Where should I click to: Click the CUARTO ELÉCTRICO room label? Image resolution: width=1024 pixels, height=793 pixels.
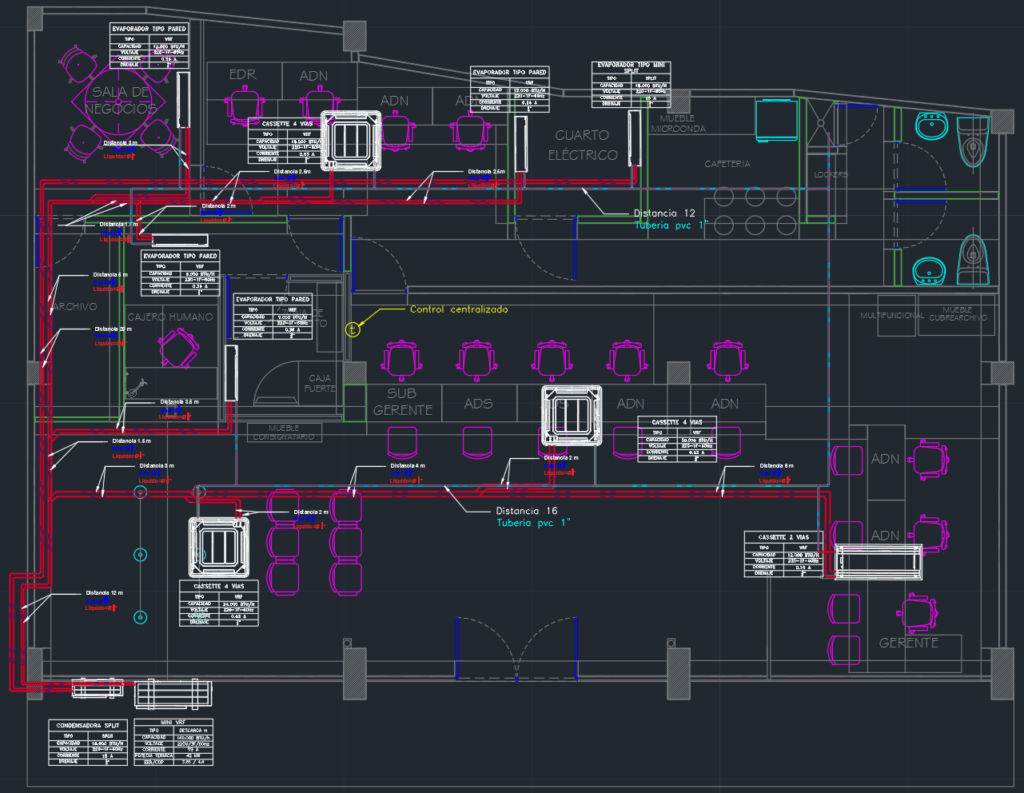(x=586, y=144)
